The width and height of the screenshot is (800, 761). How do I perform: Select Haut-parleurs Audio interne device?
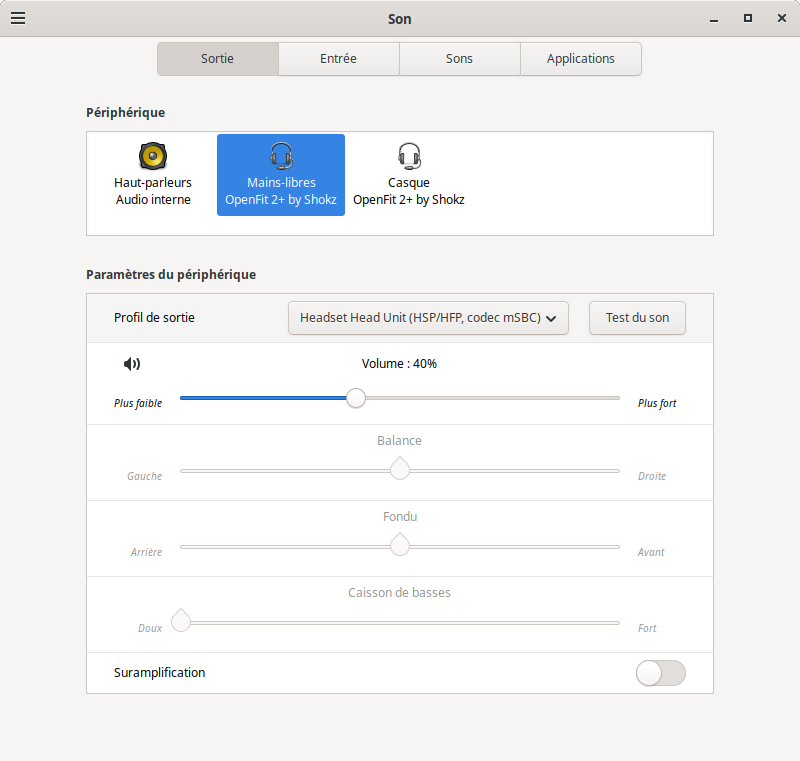pos(153,175)
